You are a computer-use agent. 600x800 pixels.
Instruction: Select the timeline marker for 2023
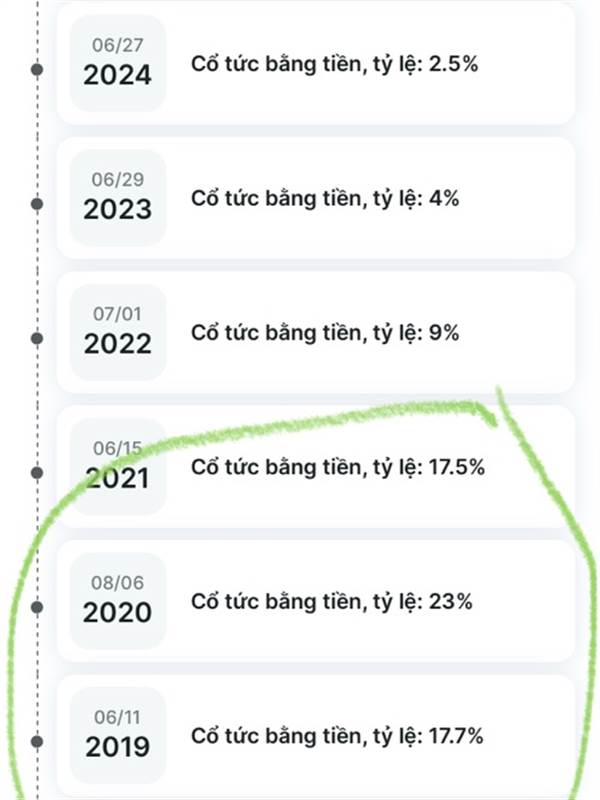[37, 204]
